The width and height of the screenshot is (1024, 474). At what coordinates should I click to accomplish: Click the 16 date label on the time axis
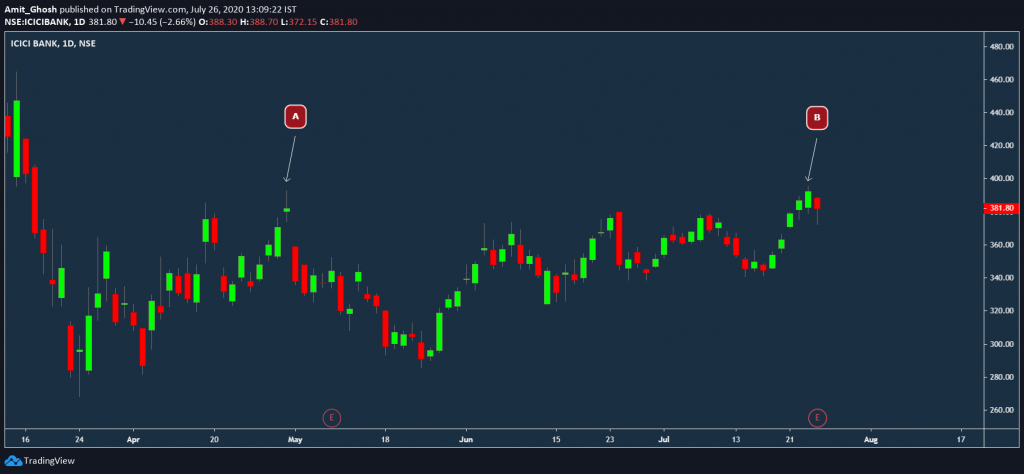coord(25,440)
